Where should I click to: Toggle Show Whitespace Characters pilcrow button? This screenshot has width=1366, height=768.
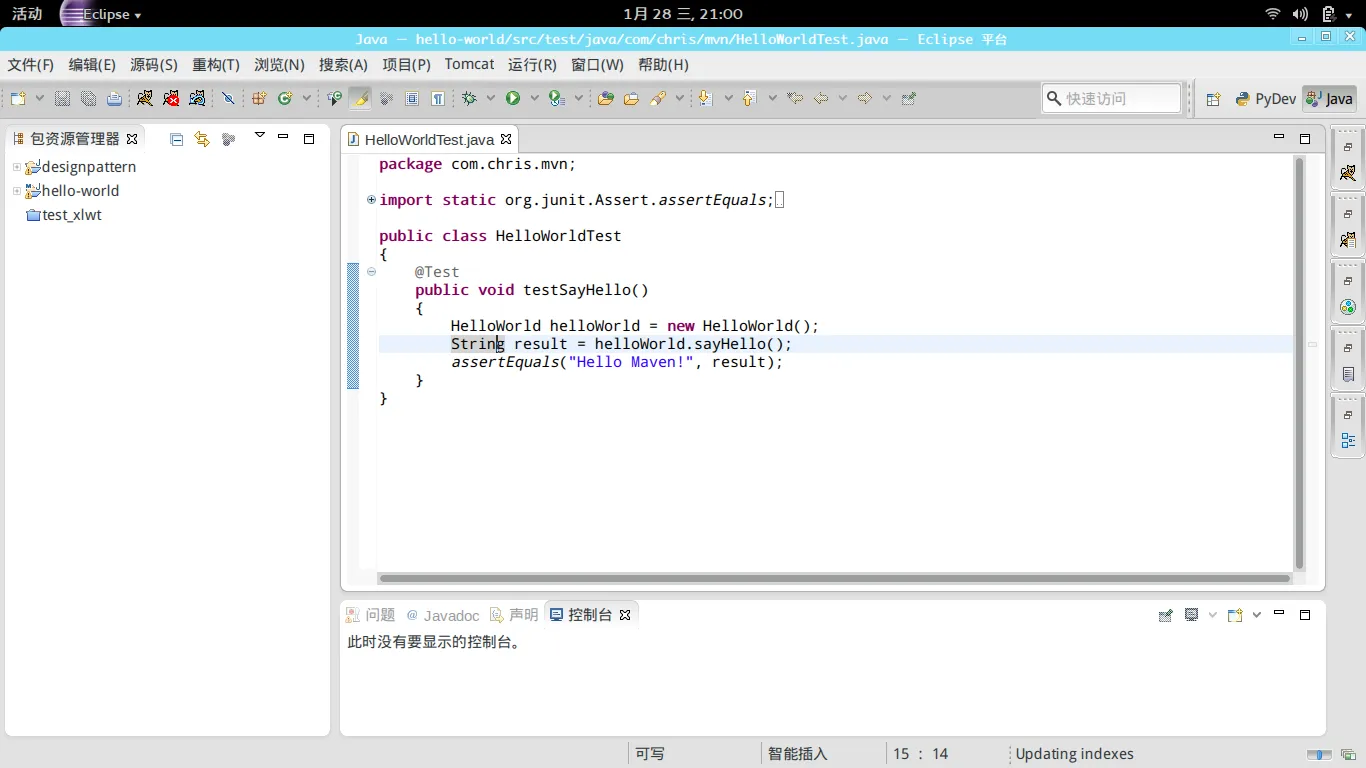[438, 98]
